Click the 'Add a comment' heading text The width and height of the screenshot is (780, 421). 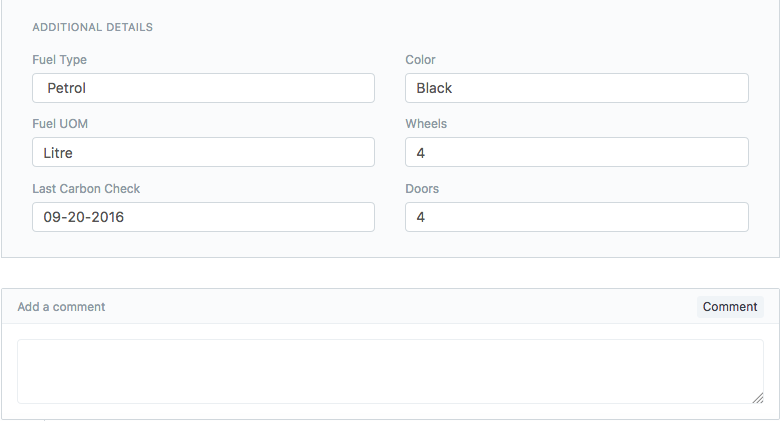pyautogui.click(x=61, y=307)
